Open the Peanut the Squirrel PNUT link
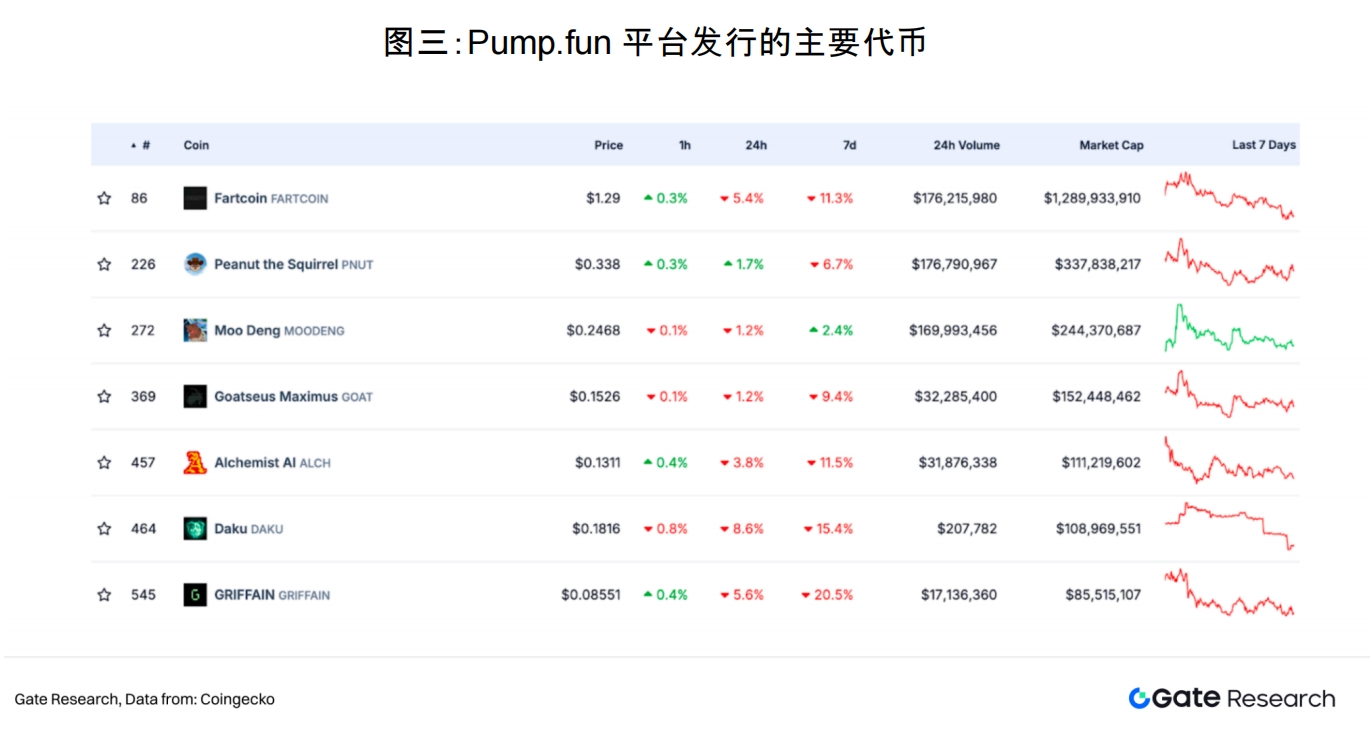This screenshot has width=1370, height=747. pos(294,264)
